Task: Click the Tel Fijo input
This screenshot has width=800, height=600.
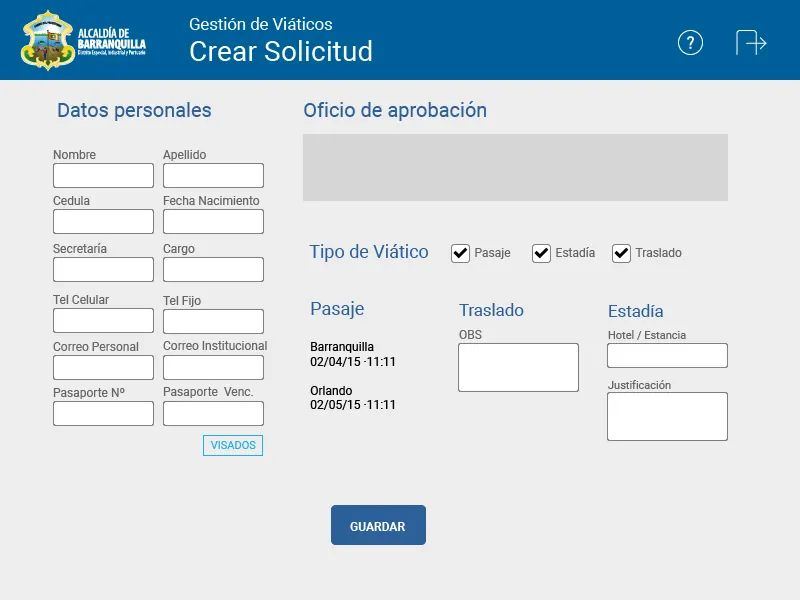Action: [x=213, y=321]
